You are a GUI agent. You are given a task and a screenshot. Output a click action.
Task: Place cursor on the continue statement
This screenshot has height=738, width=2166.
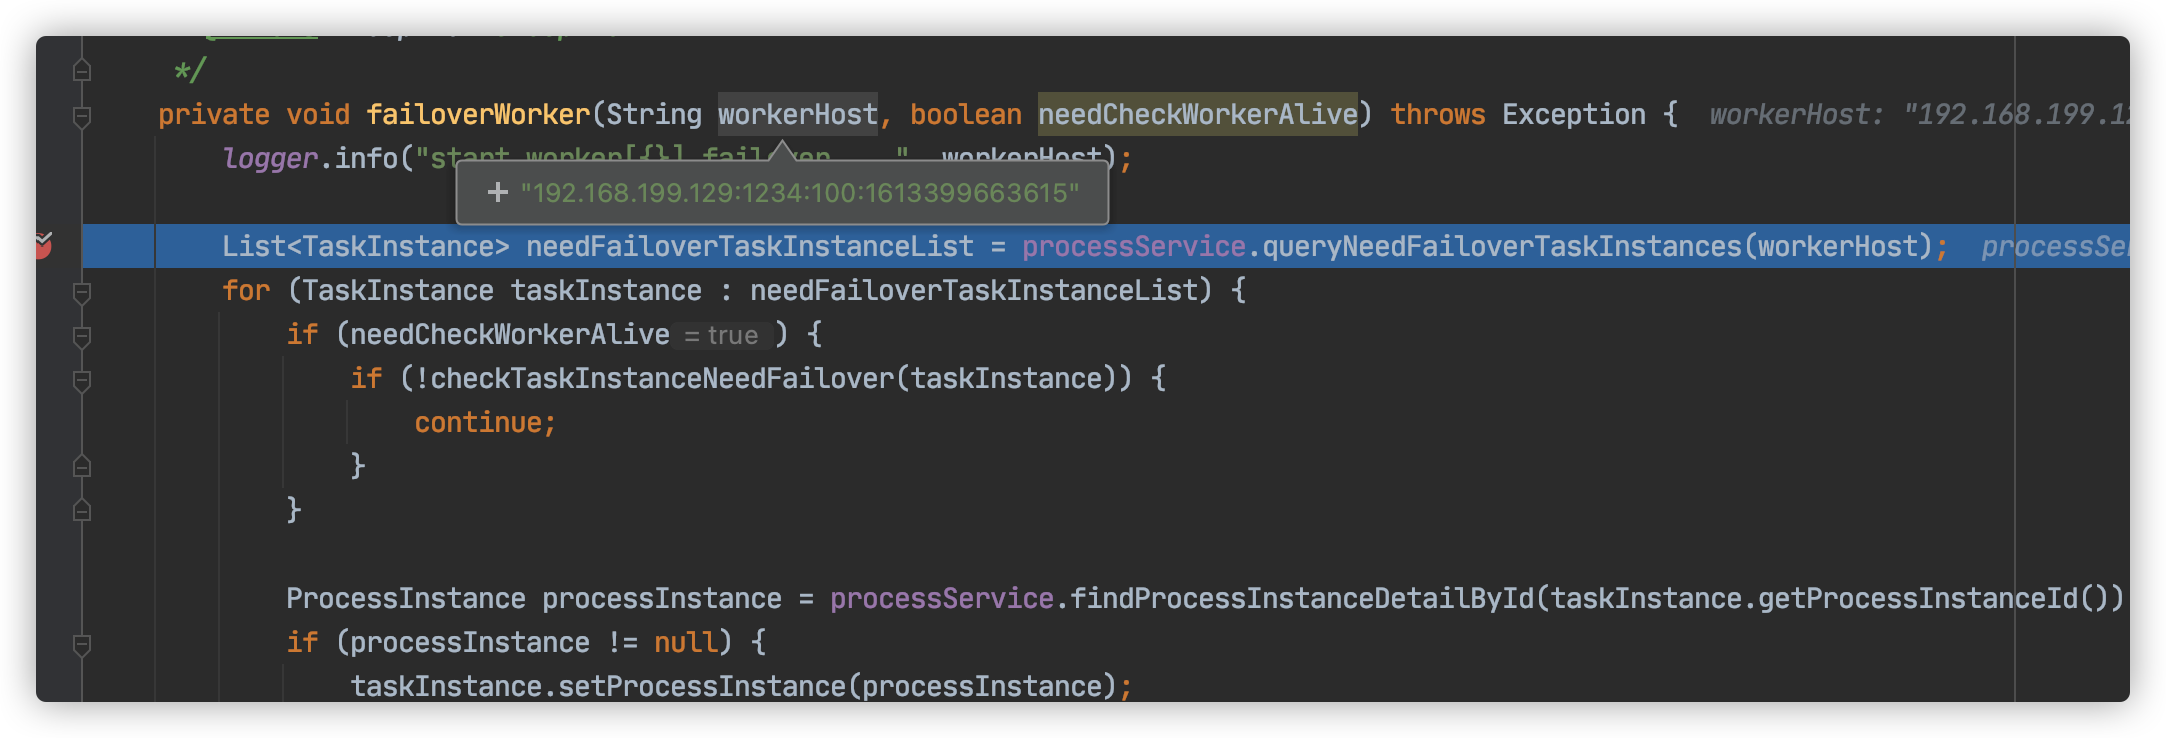(480, 422)
